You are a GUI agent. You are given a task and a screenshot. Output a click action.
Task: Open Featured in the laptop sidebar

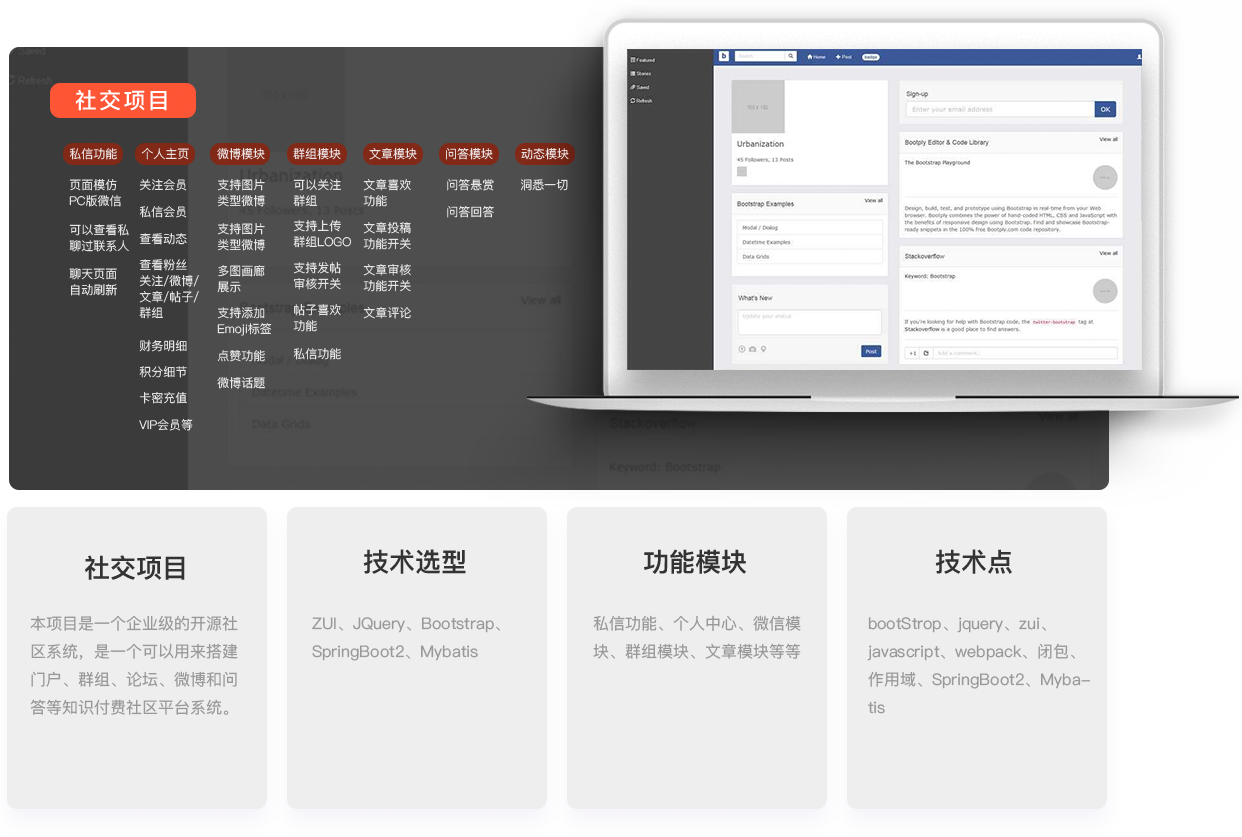643,60
